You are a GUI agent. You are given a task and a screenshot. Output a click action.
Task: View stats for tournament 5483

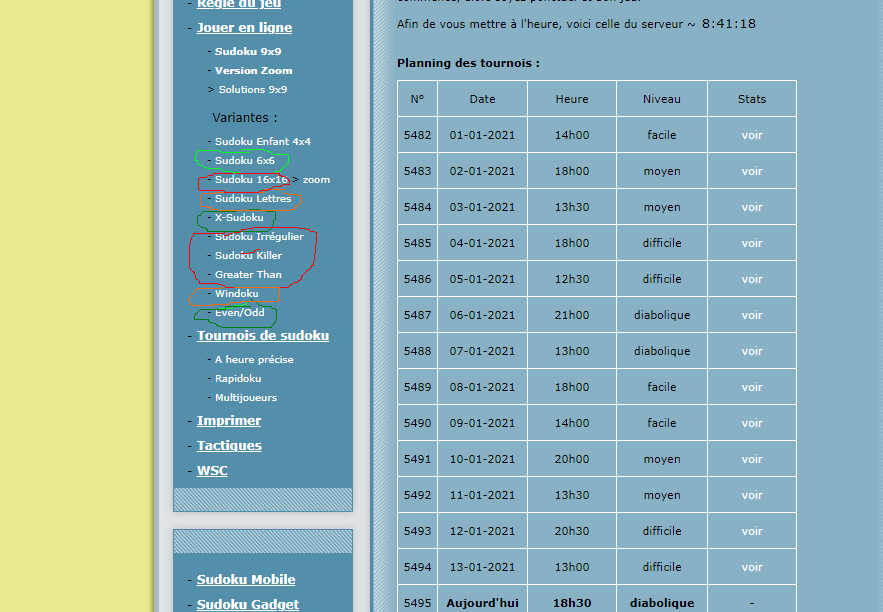(752, 171)
